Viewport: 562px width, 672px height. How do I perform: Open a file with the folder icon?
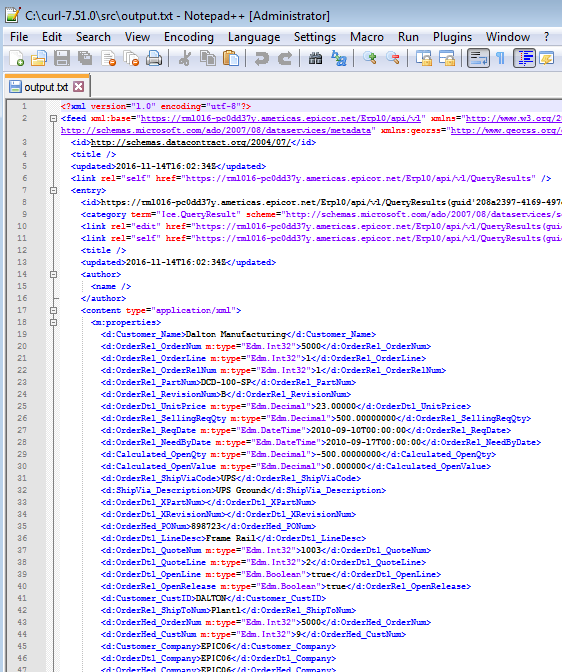[x=39, y=58]
